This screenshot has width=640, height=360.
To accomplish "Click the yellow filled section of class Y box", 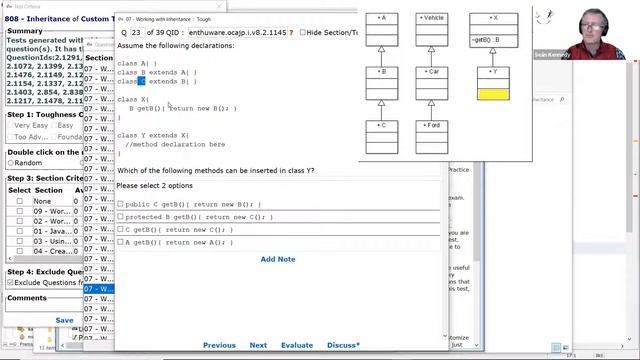I will [x=493, y=95].
